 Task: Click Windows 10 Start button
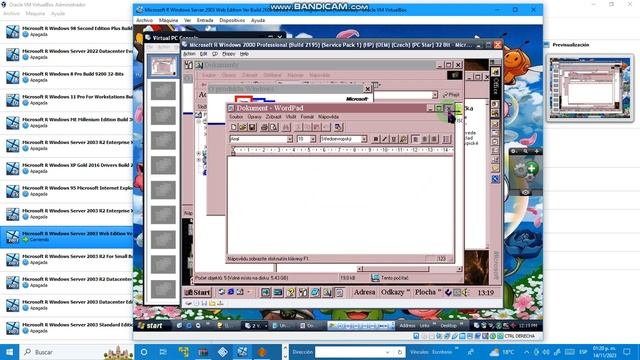coord(9,352)
